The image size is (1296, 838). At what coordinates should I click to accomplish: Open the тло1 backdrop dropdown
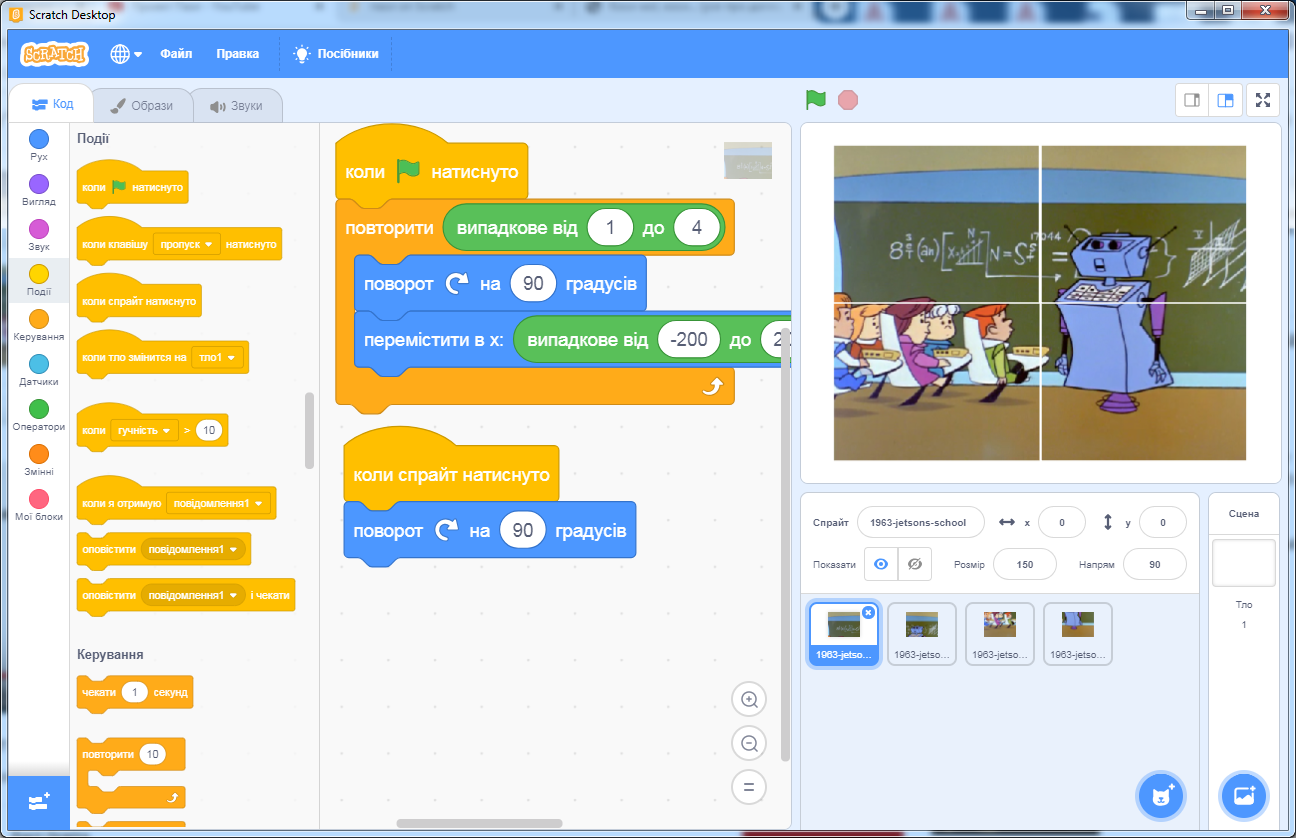pos(217,357)
